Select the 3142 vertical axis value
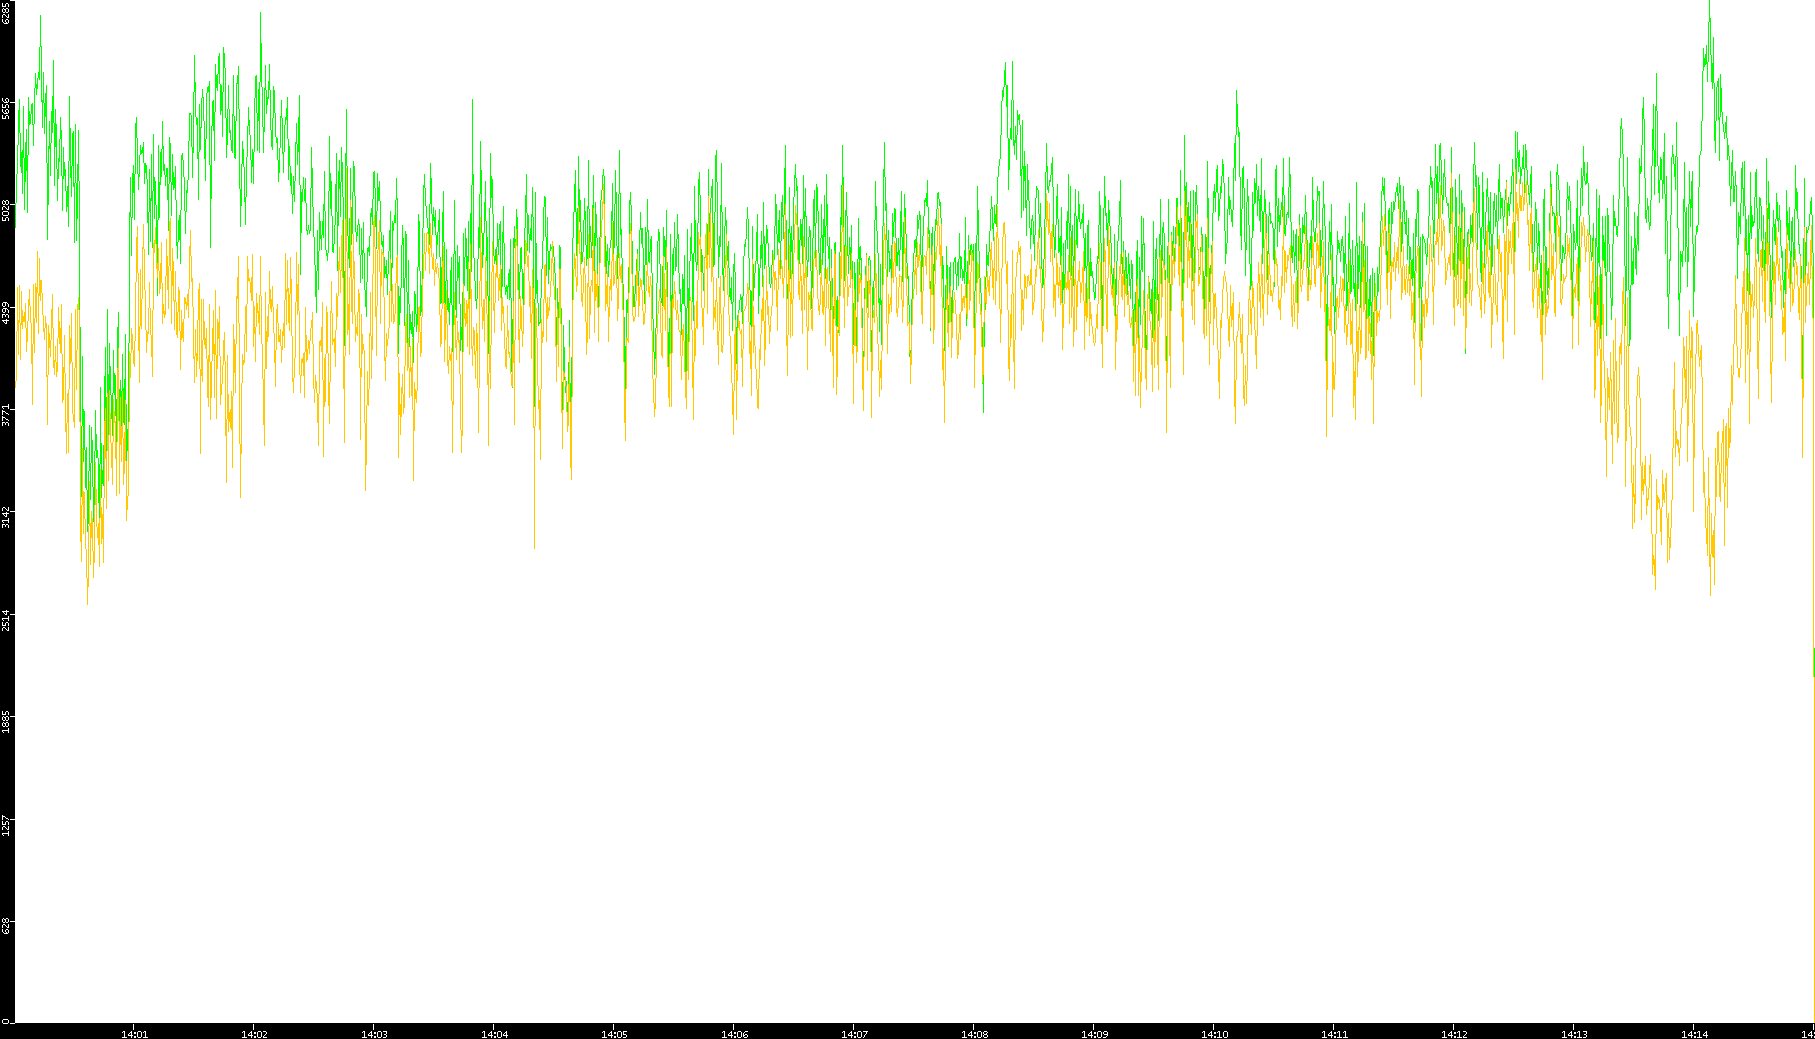The image size is (1815, 1039). click(x=7, y=517)
